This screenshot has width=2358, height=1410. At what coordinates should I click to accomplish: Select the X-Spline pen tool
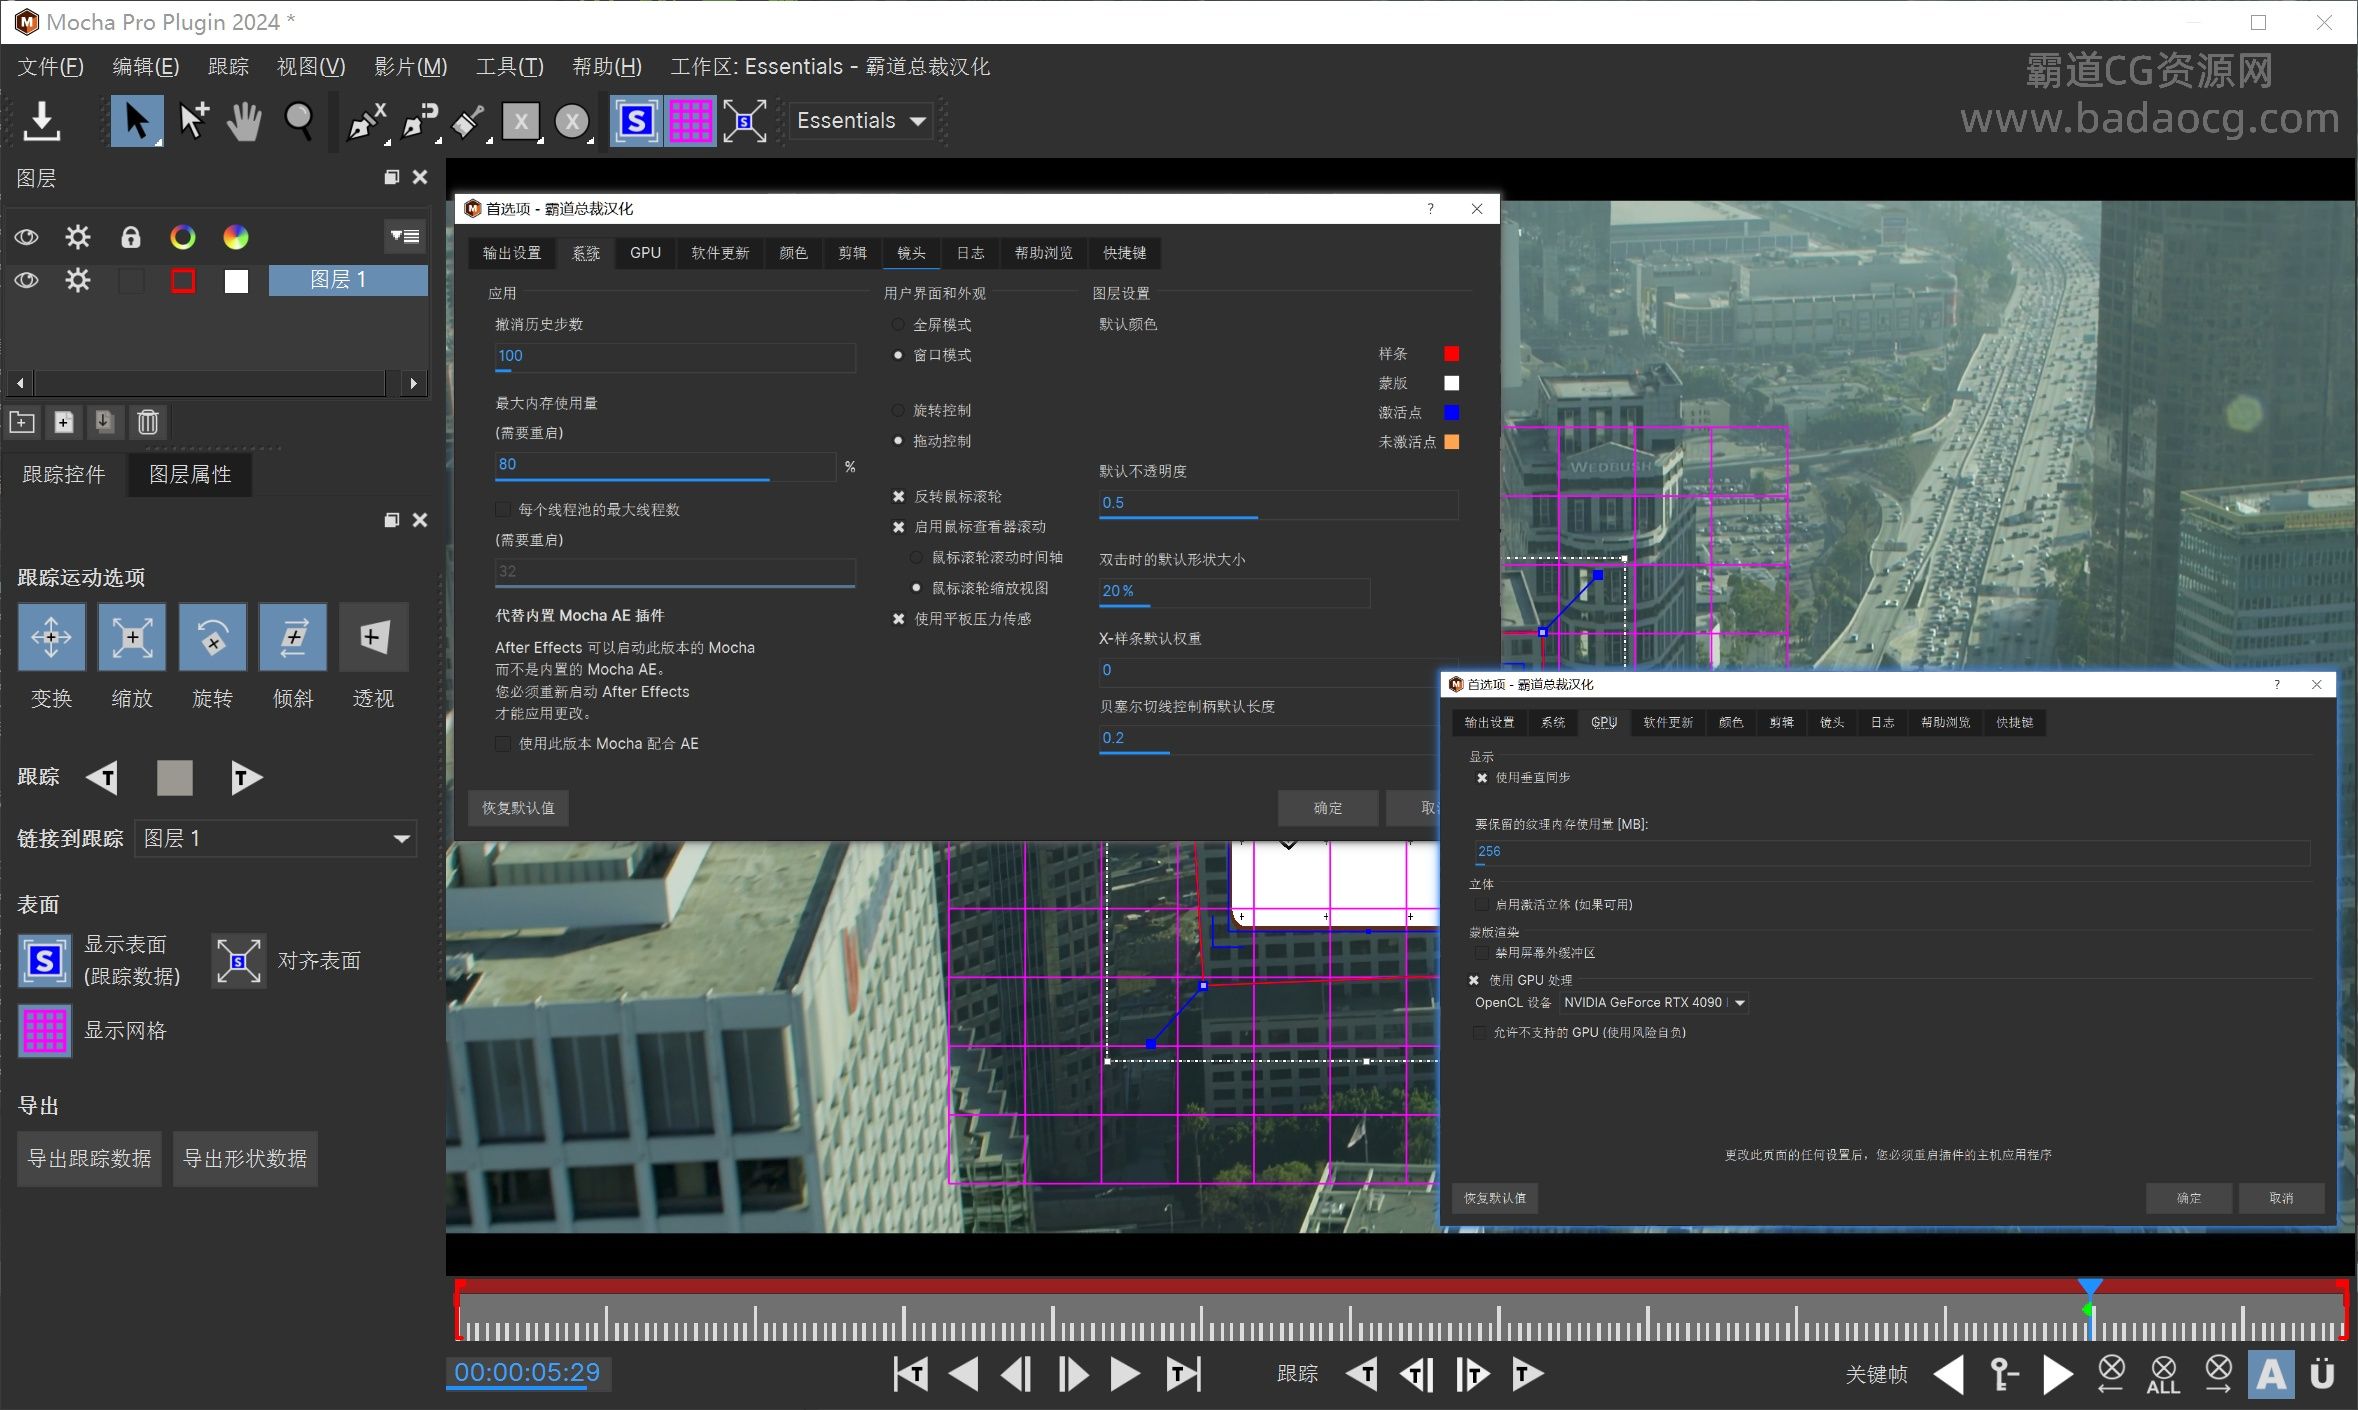point(367,121)
